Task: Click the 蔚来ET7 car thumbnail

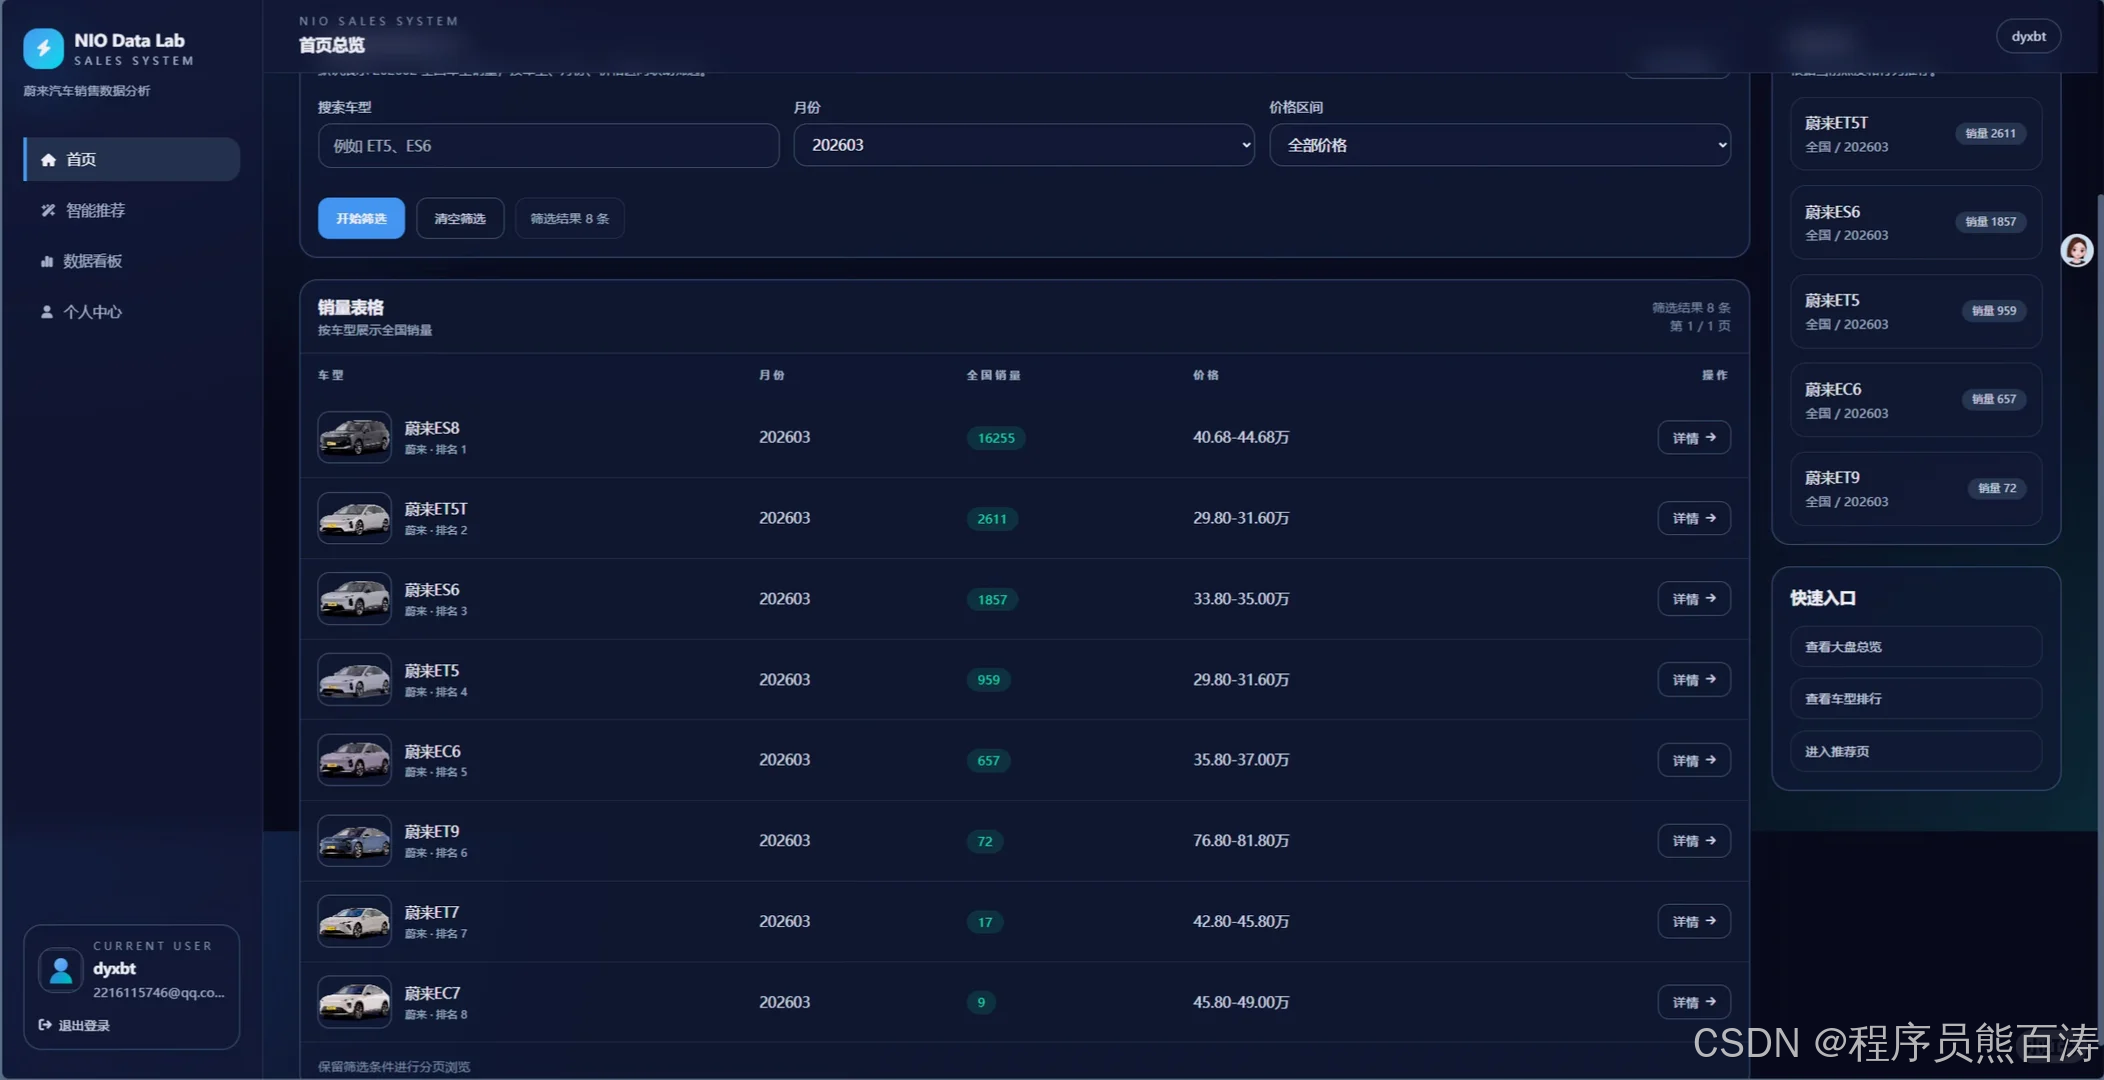Action: point(354,922)
